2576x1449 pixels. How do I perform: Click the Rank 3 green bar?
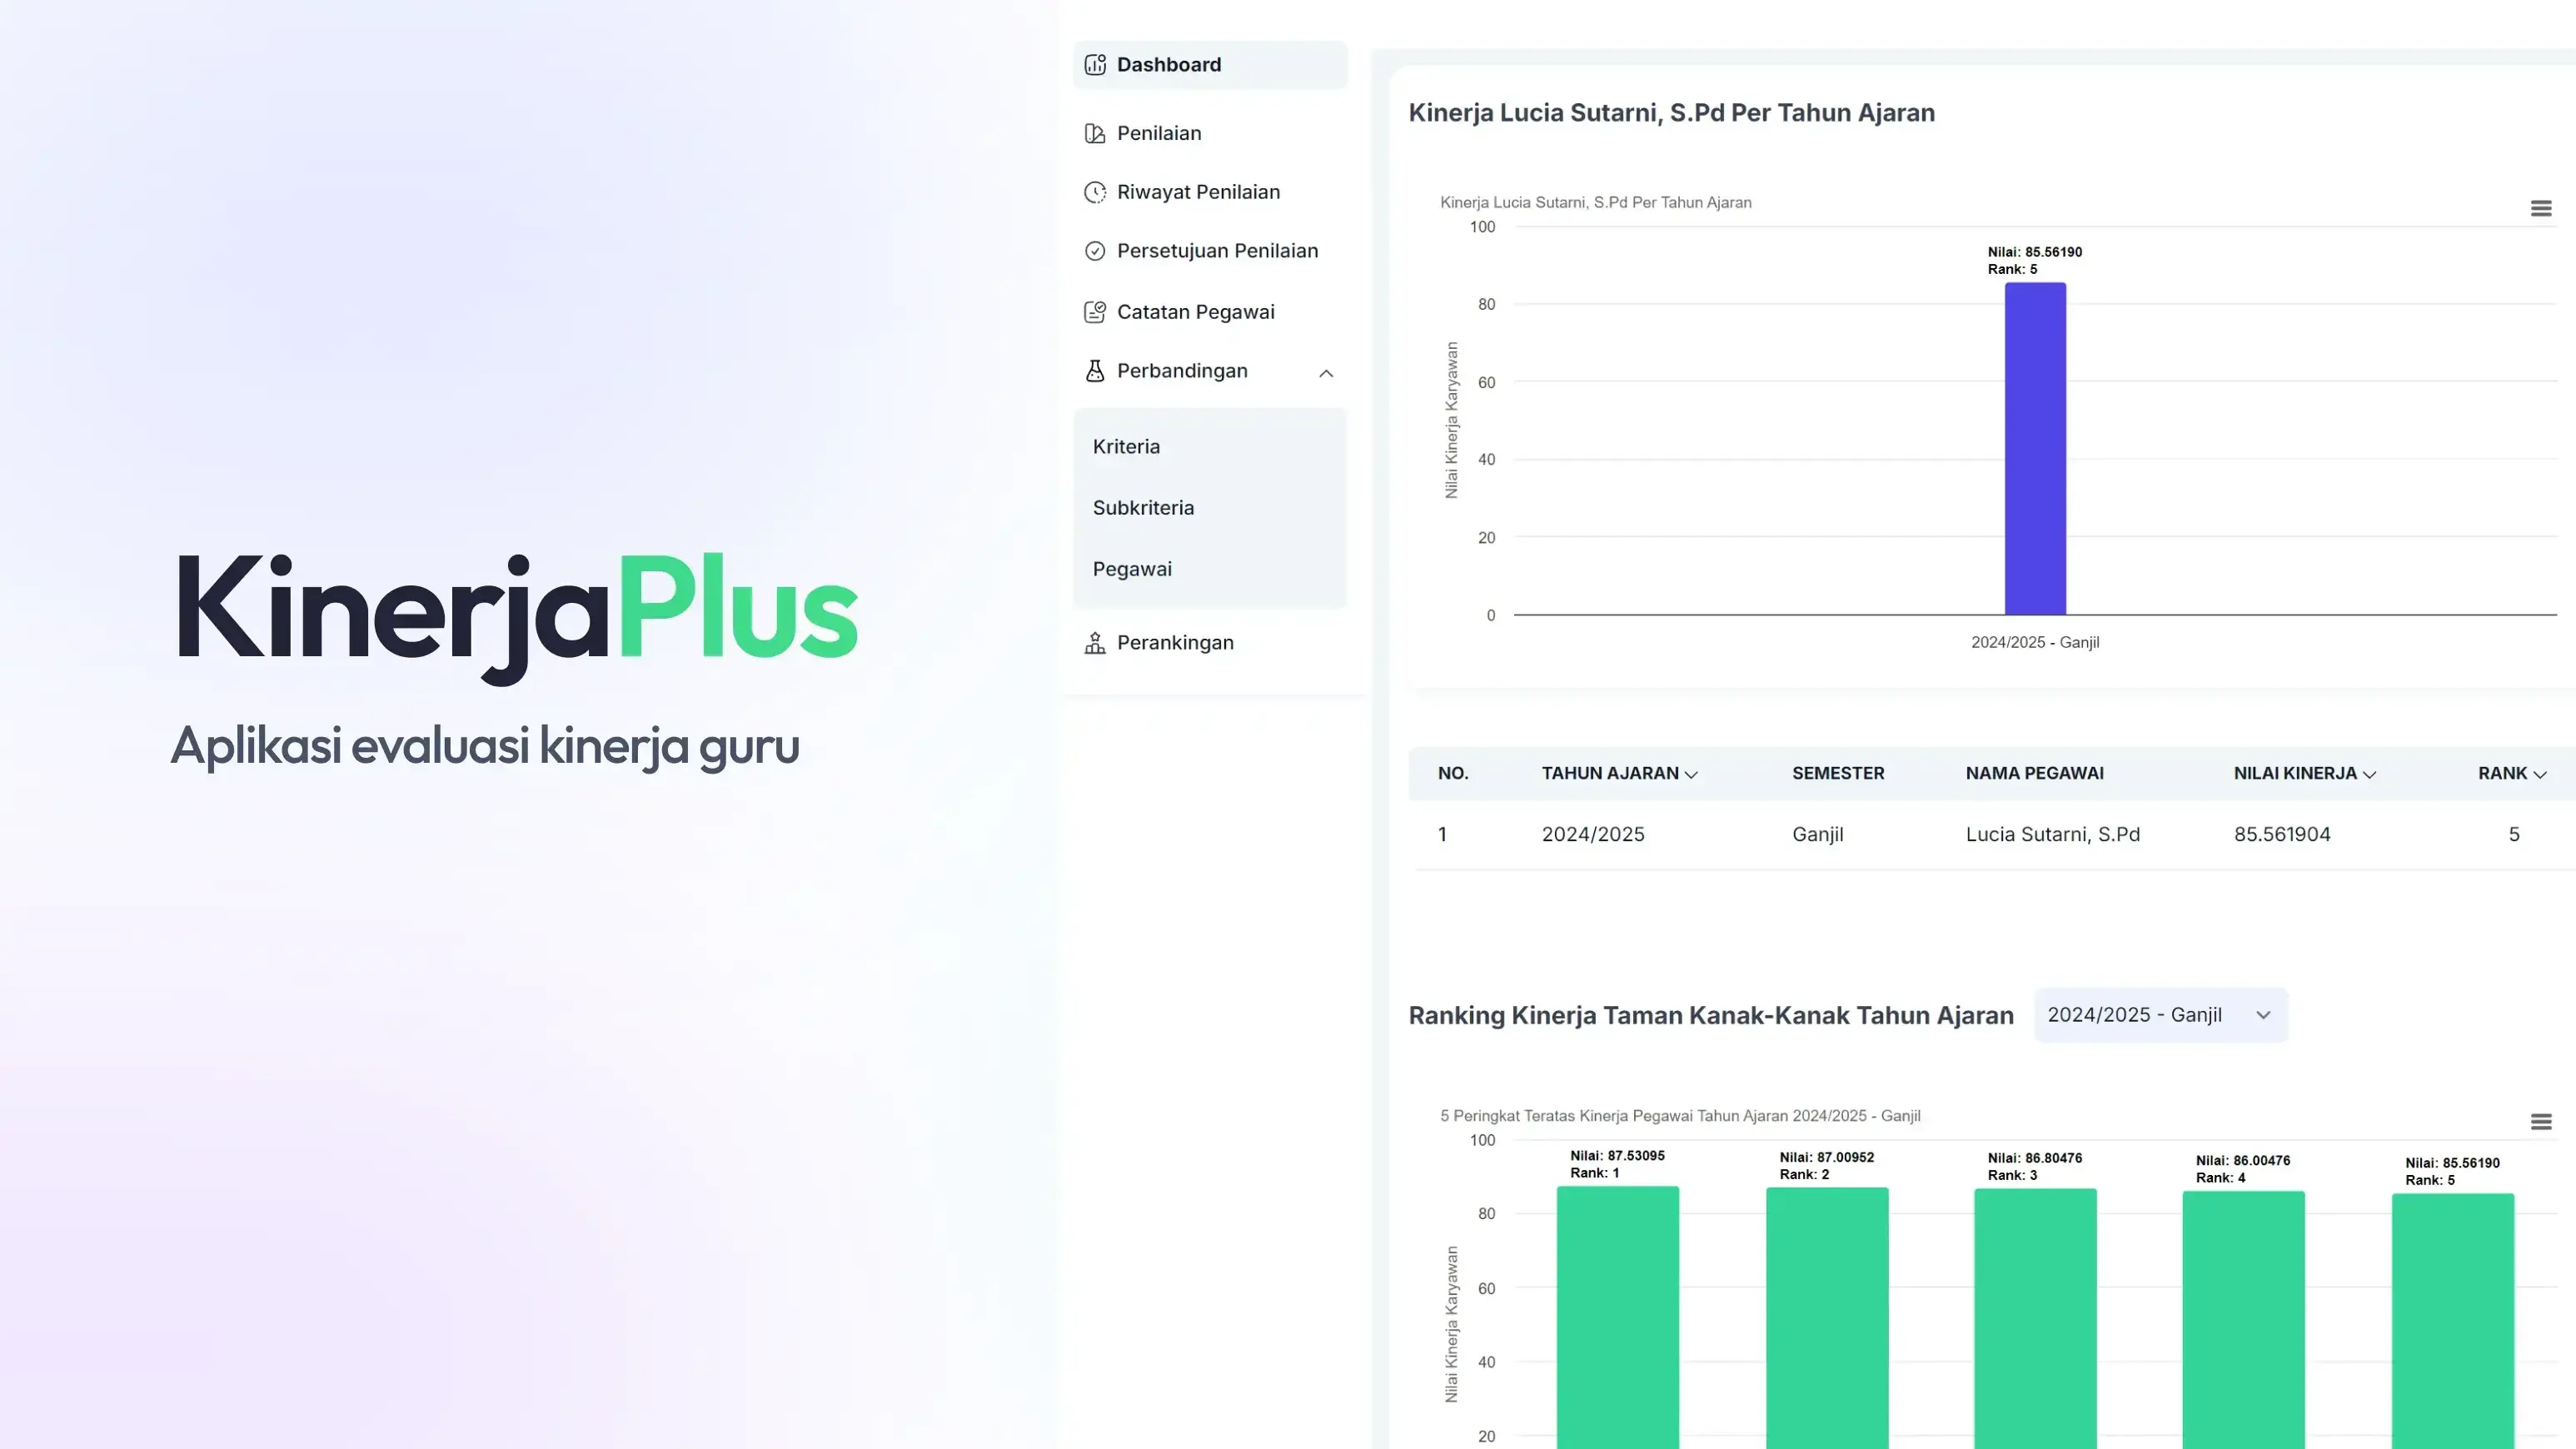2035,1318
